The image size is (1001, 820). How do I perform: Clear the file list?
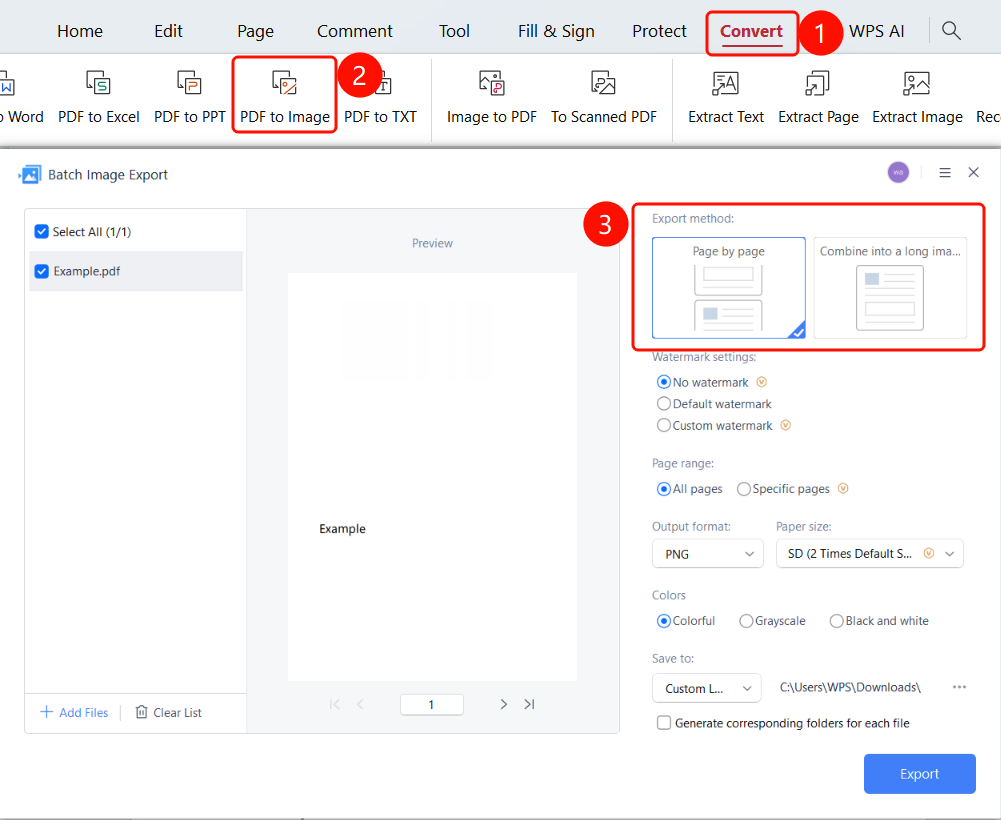coord(169,712)
